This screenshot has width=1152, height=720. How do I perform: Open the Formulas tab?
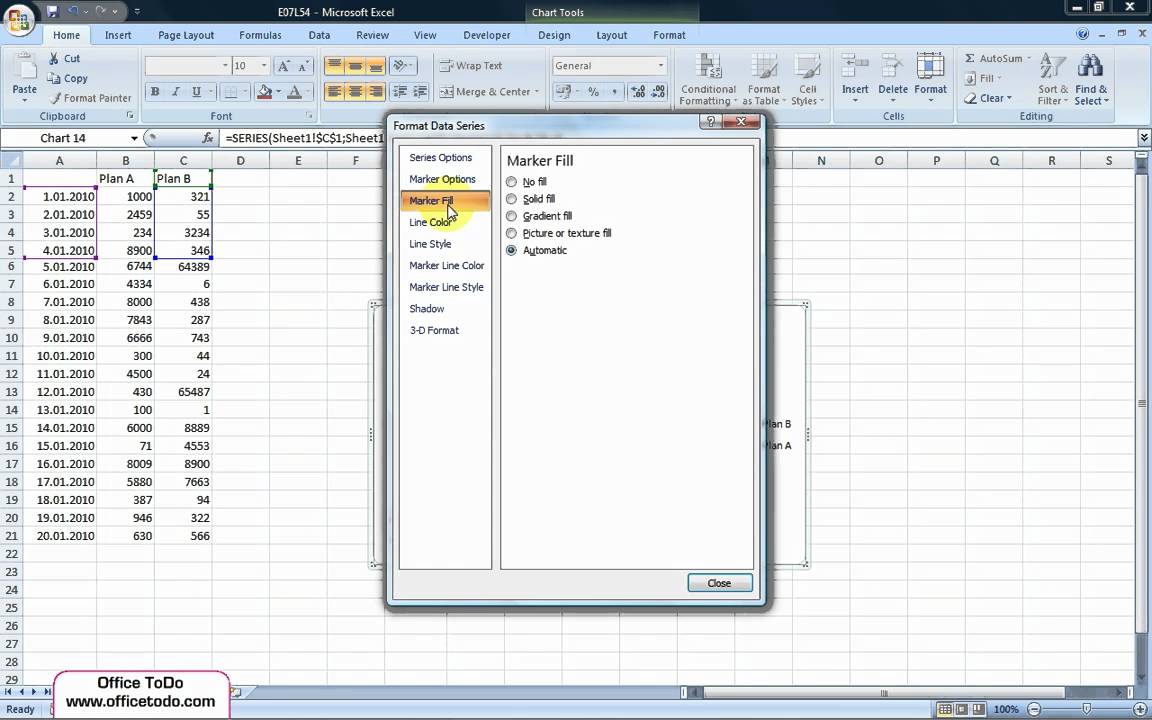260,35
